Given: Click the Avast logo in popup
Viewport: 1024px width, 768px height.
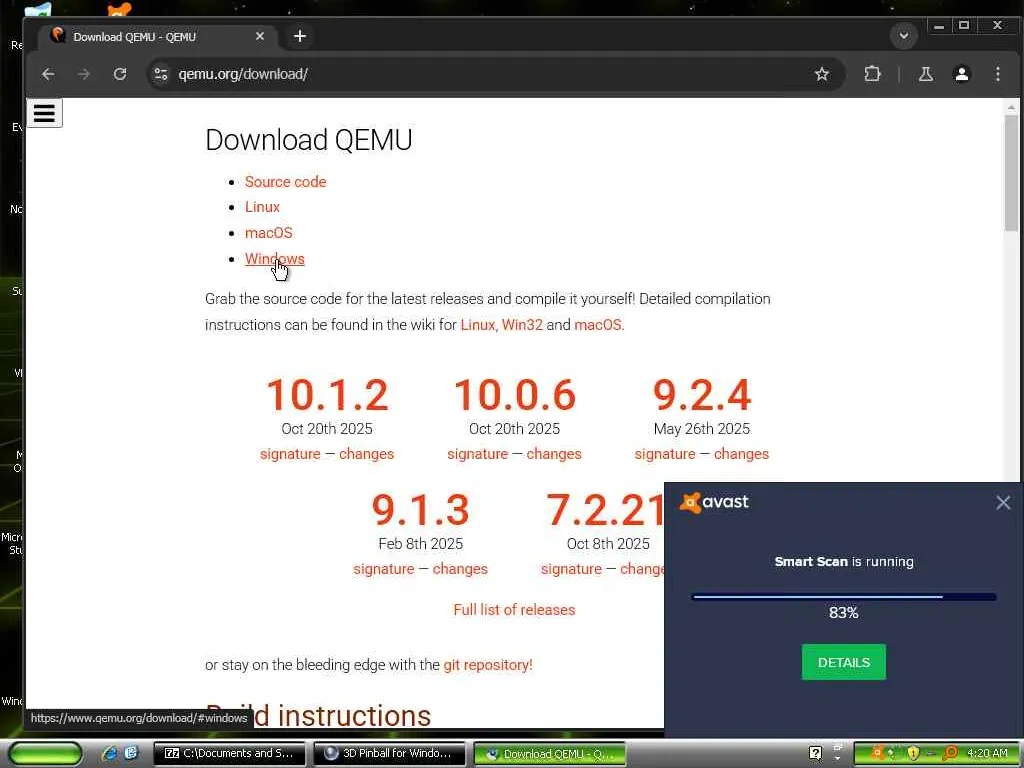Looking at the screenshot, I should (714, 502).
